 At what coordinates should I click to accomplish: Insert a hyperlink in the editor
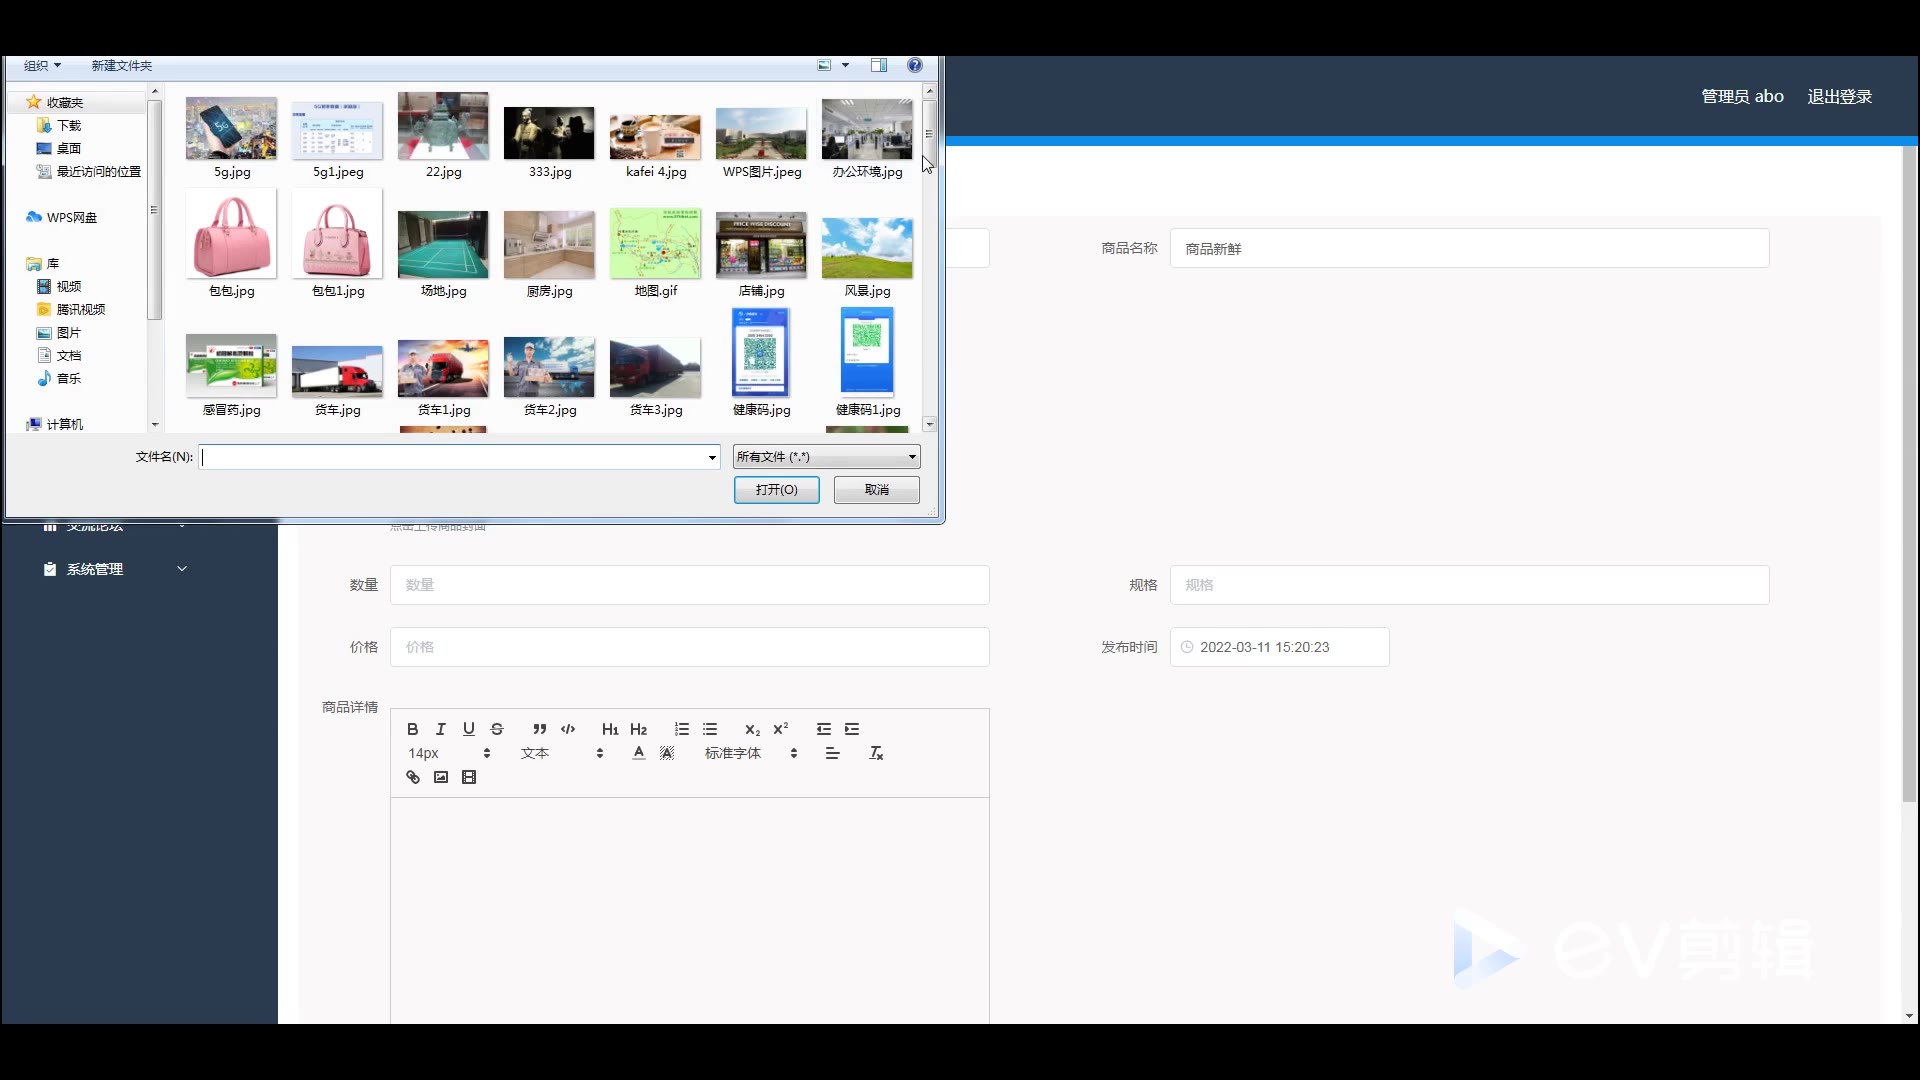click(x=413, y=777)
